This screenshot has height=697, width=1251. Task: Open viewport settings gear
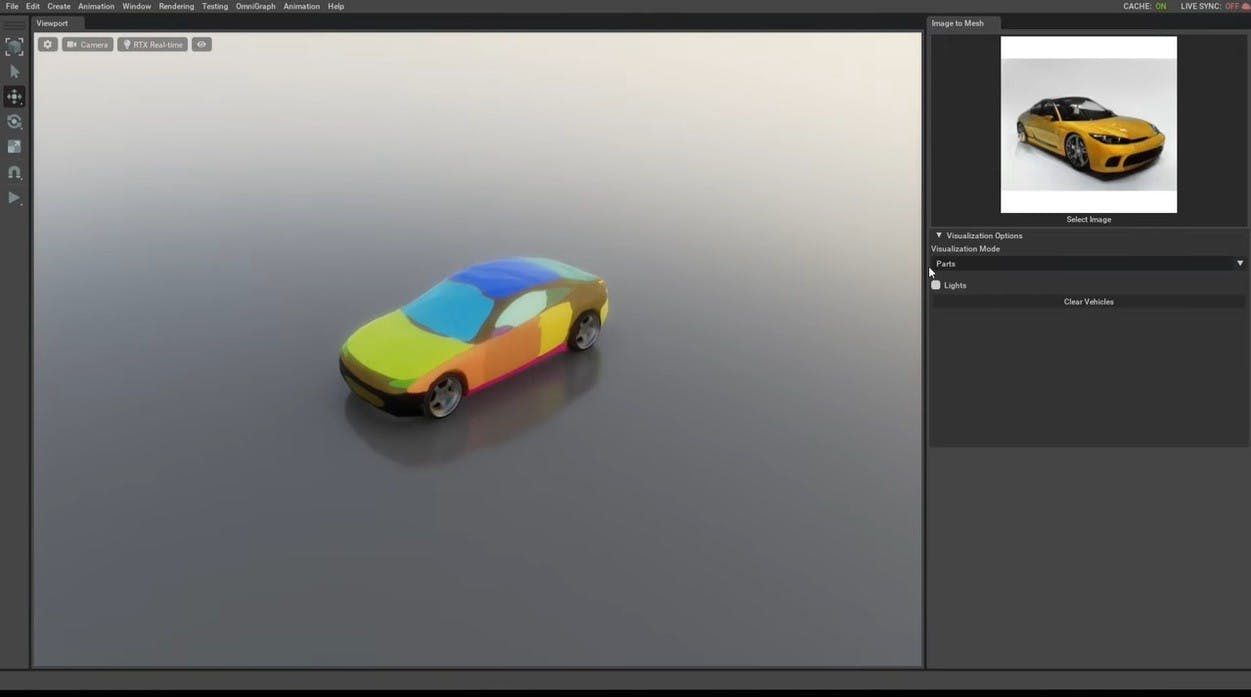click(x=47, y=45)
